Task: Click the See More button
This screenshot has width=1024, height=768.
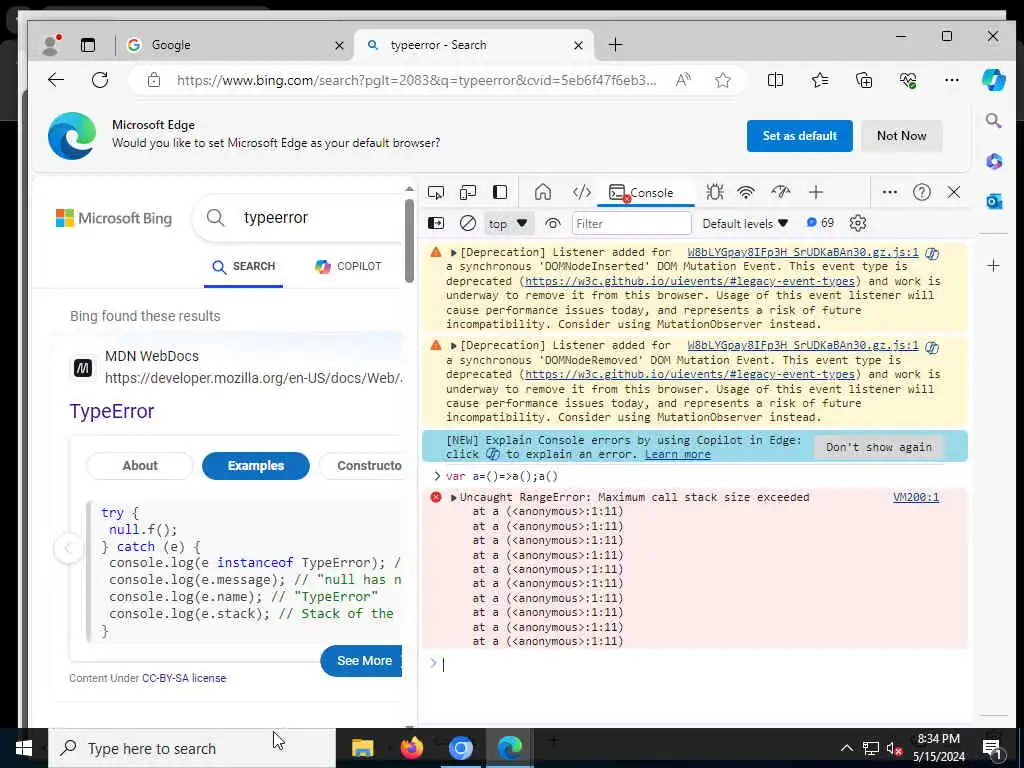Action: pos(361,661)
